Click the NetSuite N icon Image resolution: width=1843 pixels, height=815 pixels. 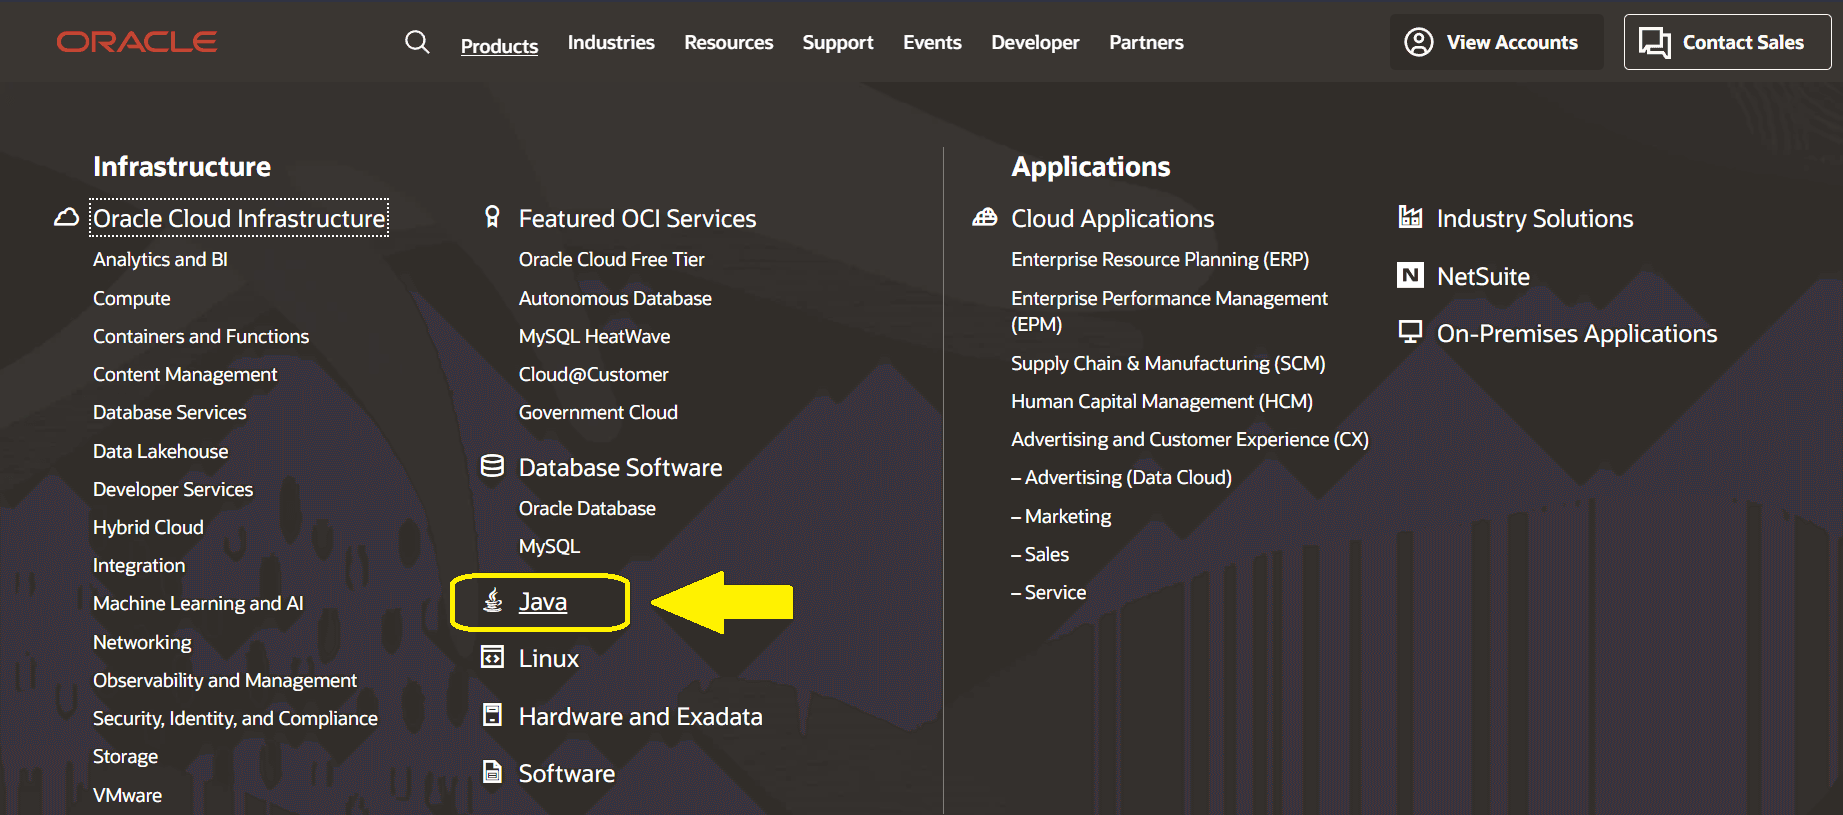[1410, 275]
